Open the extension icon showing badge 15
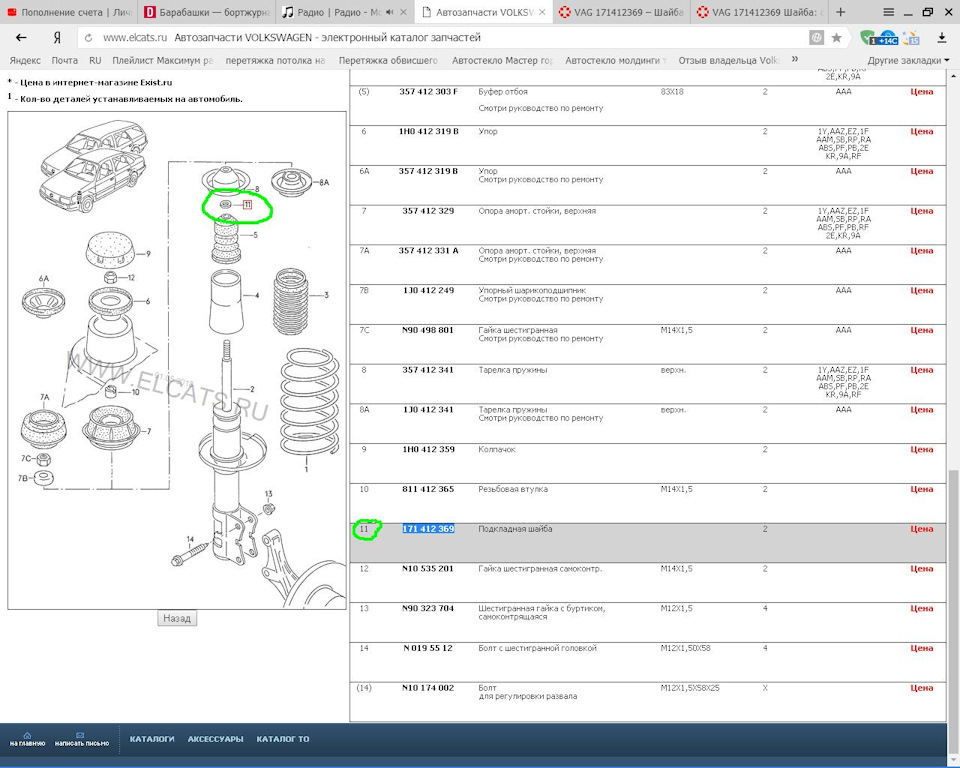Image resolution: width=960 pixels, height=768 pixels. coord(911,38)
